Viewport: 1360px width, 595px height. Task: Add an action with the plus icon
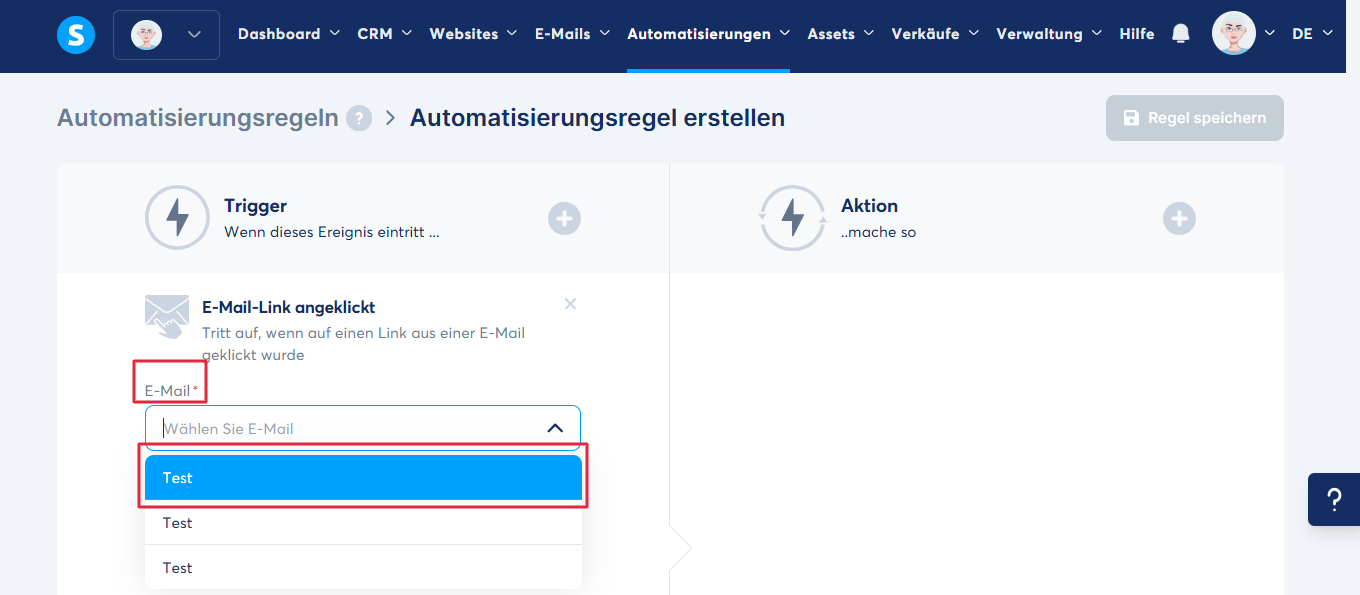tap(1179, 219)
